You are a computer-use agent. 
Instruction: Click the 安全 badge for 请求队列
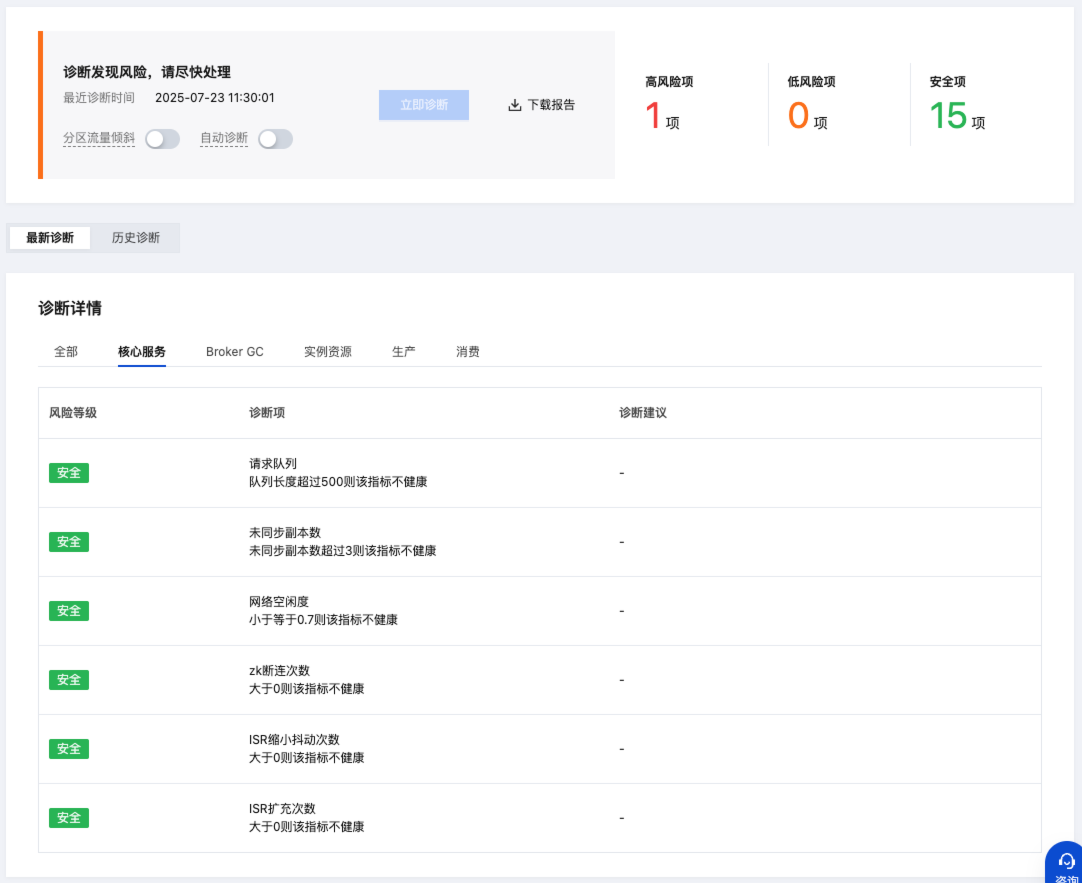pyautogui.click(x=69, y=473)
